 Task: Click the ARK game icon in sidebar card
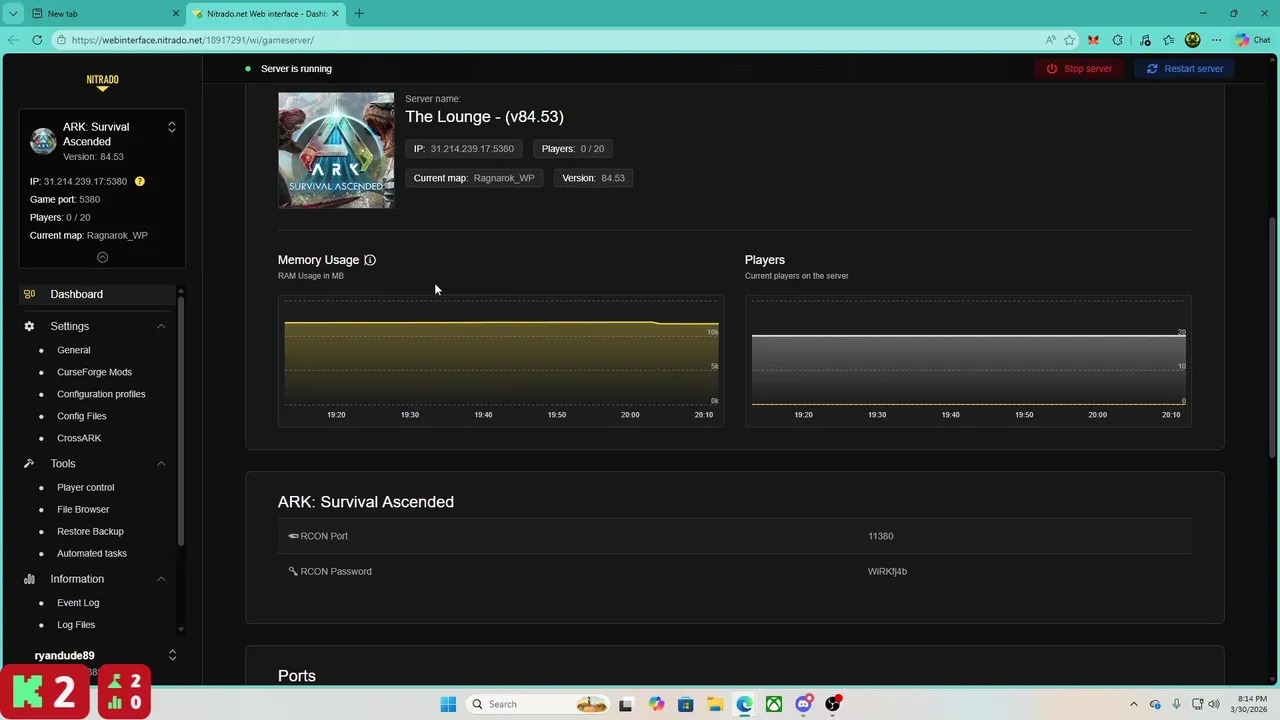tap(43, 141)
